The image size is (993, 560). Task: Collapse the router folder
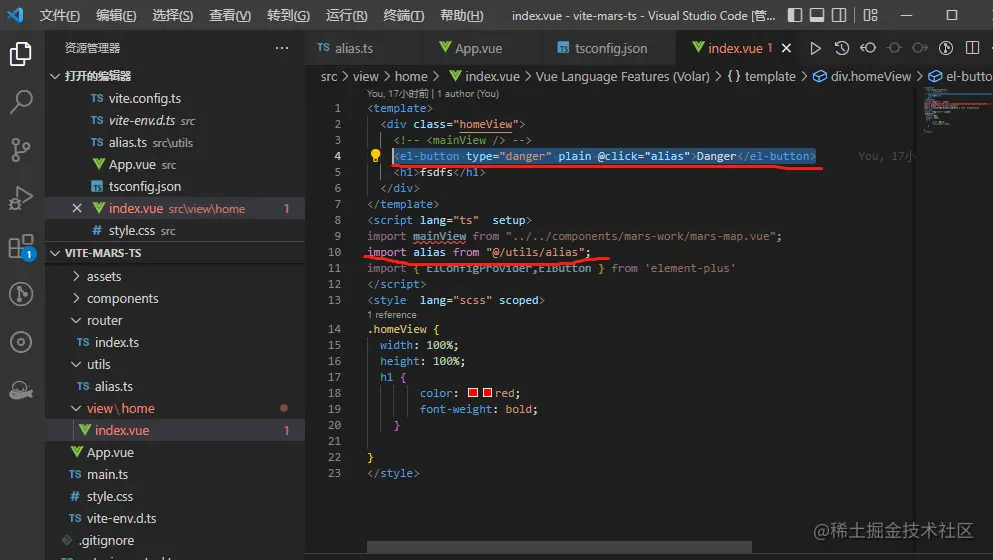pos(76,321)
